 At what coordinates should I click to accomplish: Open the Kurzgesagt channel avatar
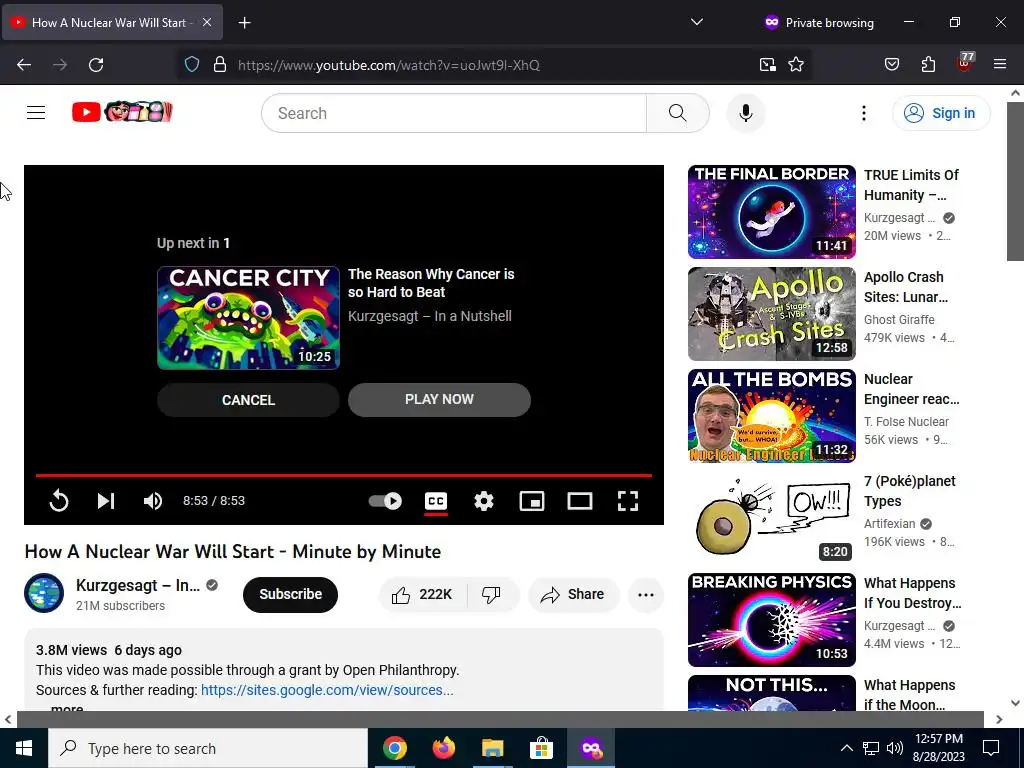(44, 593)
